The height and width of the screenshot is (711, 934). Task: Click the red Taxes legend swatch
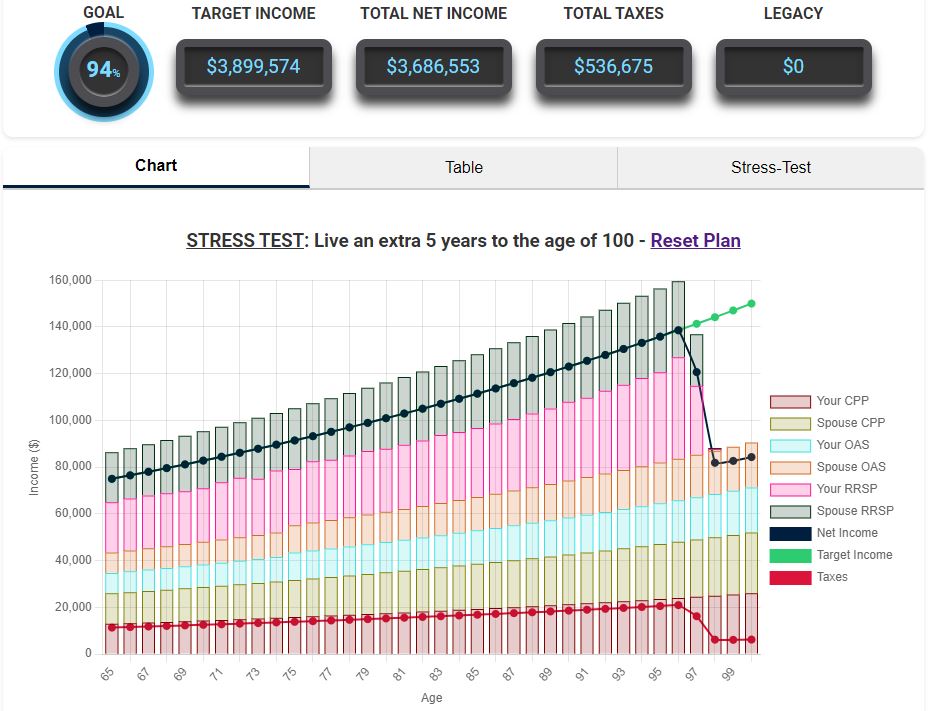(x=789, y=577)
